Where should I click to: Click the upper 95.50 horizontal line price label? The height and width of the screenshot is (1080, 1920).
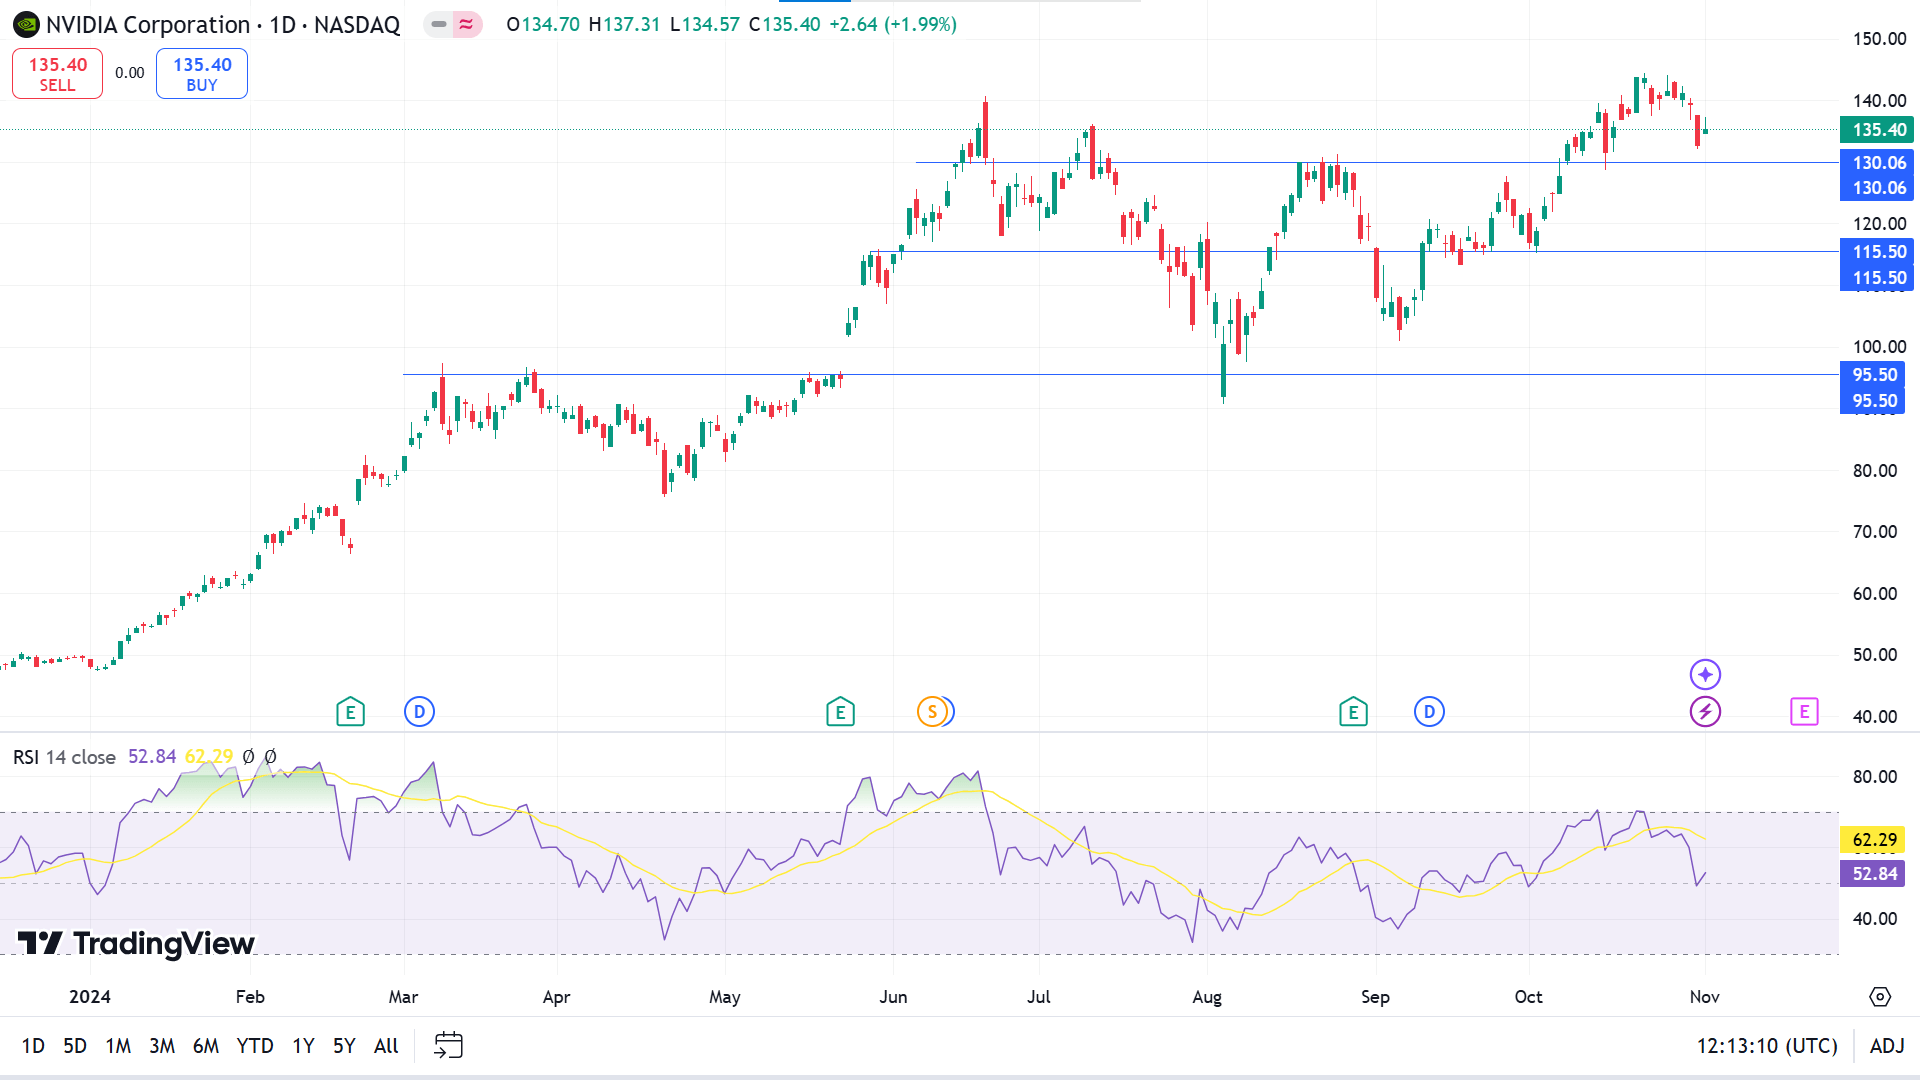click(1873, 374)
